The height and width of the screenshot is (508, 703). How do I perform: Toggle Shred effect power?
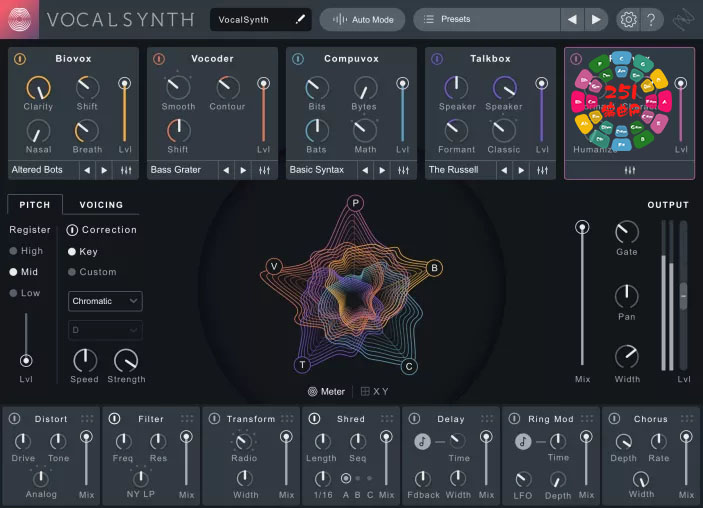click(315, 418)
